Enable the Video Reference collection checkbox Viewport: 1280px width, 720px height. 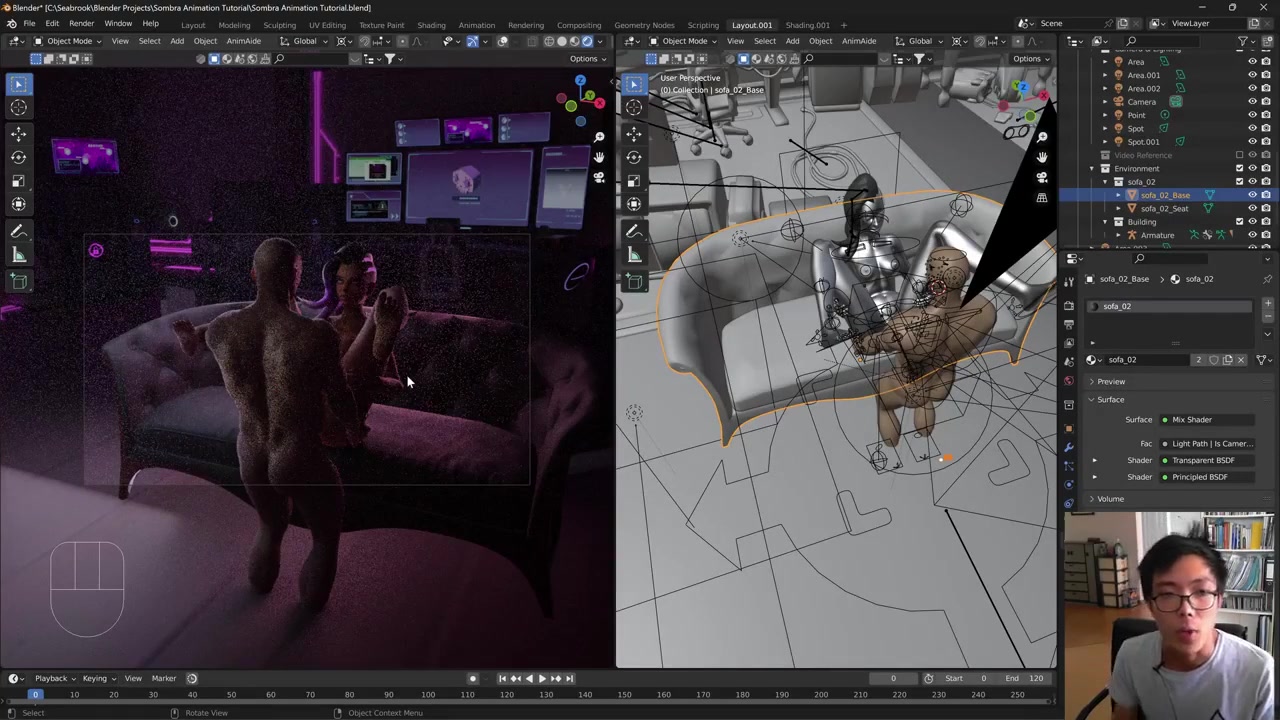(x=1240, y=155)
